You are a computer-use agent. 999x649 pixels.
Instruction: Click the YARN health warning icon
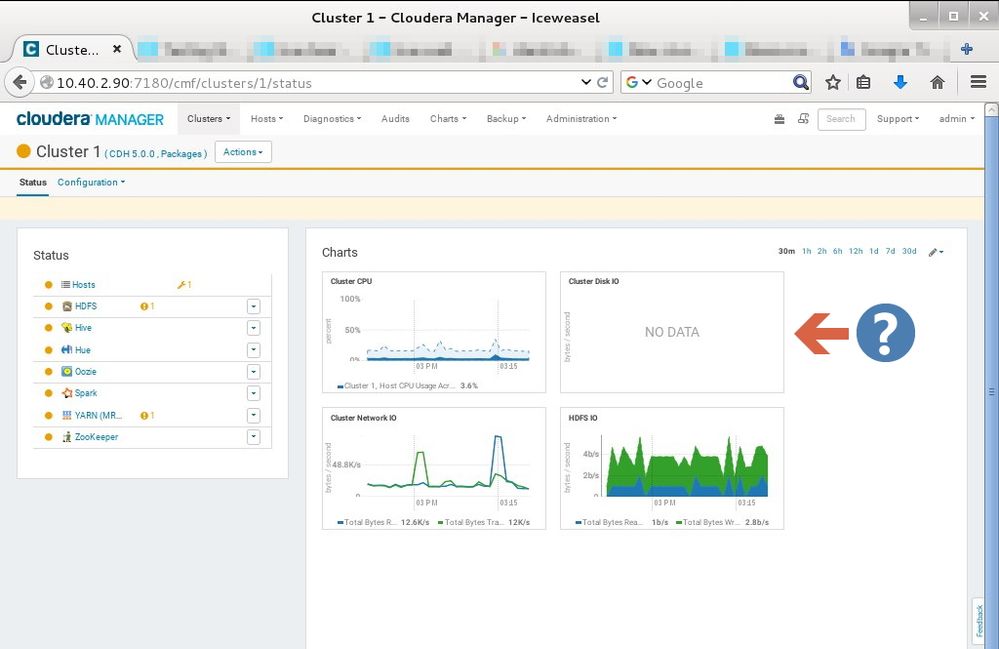point(144,415)
